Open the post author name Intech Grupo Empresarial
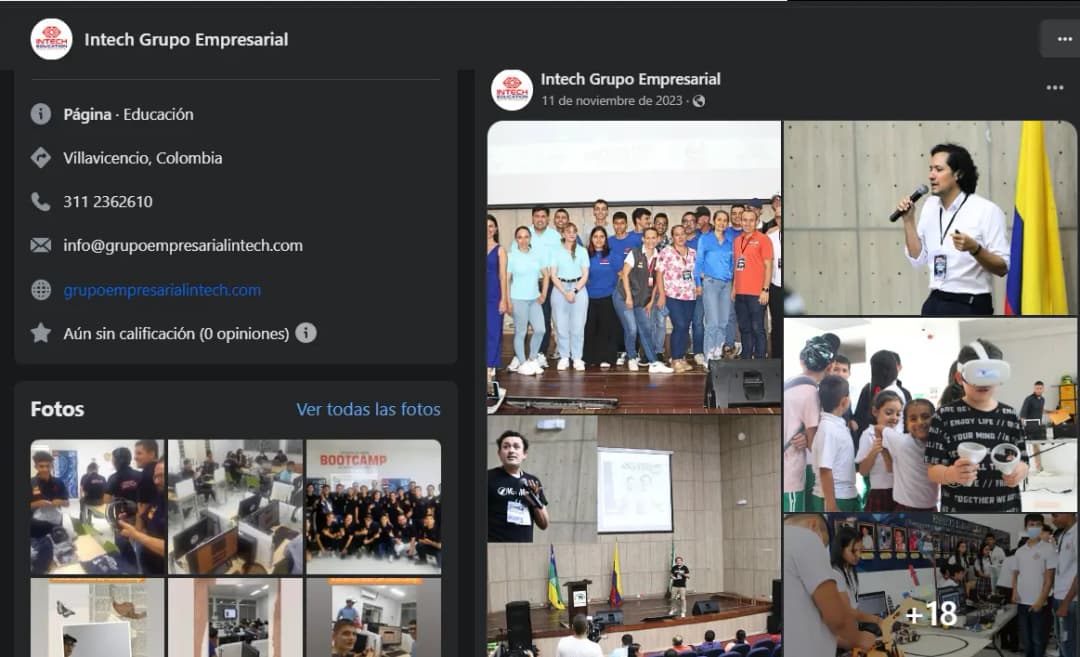Viewport: 1080px width, 657px height. [630, 79]
